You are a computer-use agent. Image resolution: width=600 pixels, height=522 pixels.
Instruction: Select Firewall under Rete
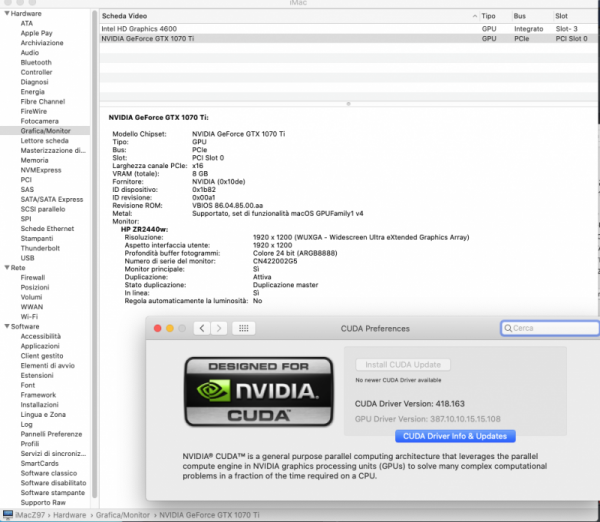coord(33,277)
